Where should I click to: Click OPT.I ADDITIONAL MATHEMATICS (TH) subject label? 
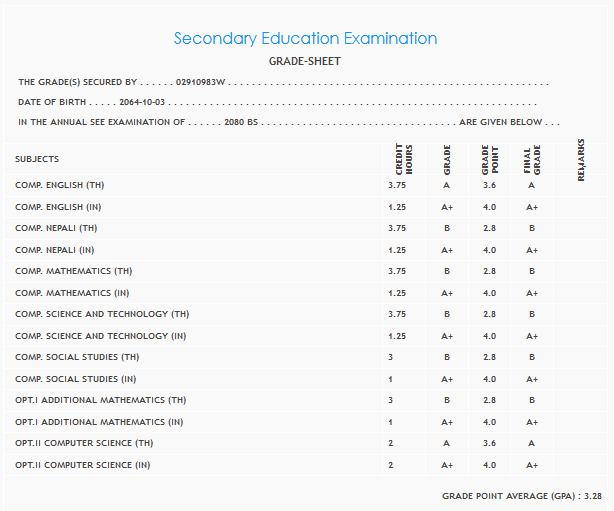(x=100, y=400)
